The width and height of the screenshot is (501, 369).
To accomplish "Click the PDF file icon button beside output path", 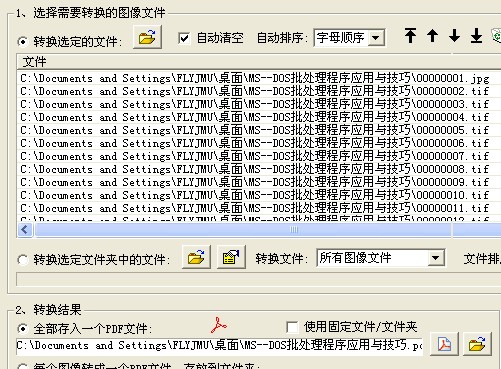I will 444,344.
